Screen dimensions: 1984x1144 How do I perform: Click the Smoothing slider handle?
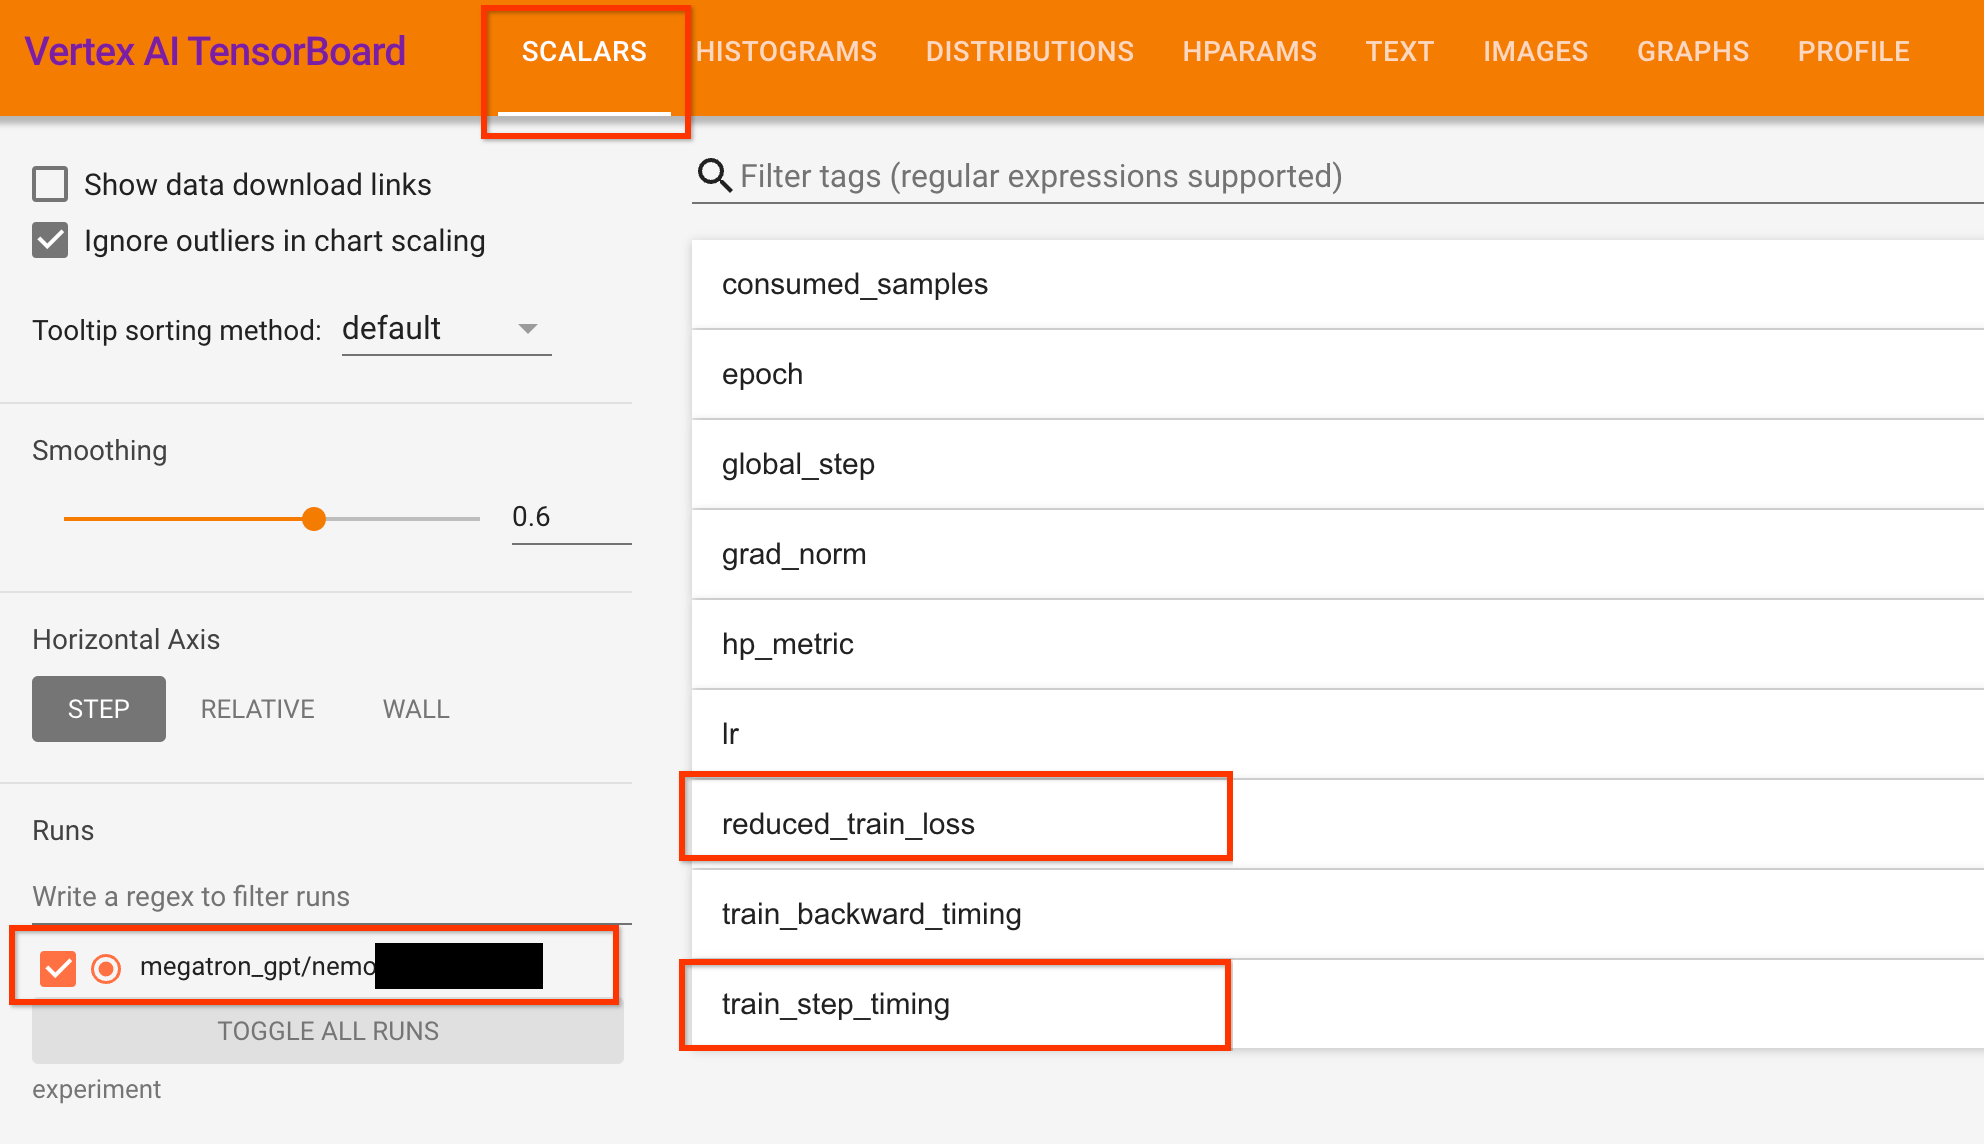point(314,518)
